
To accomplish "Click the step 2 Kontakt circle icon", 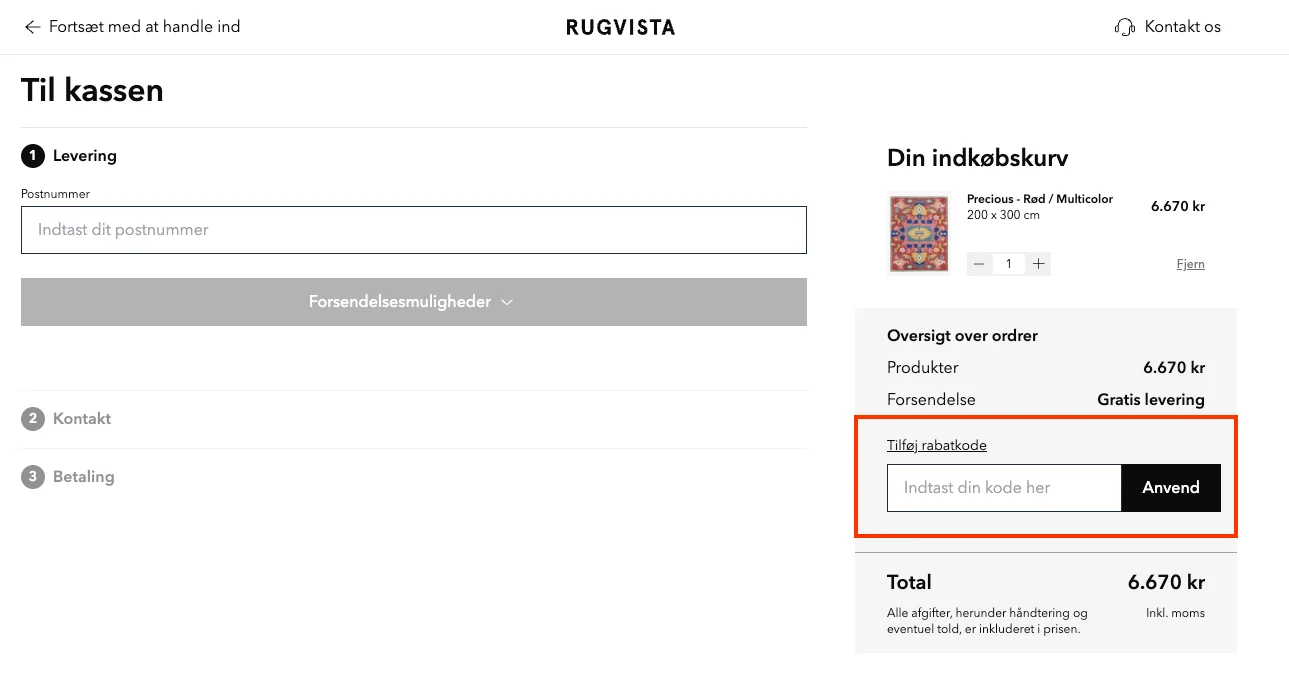I will 31,418.
